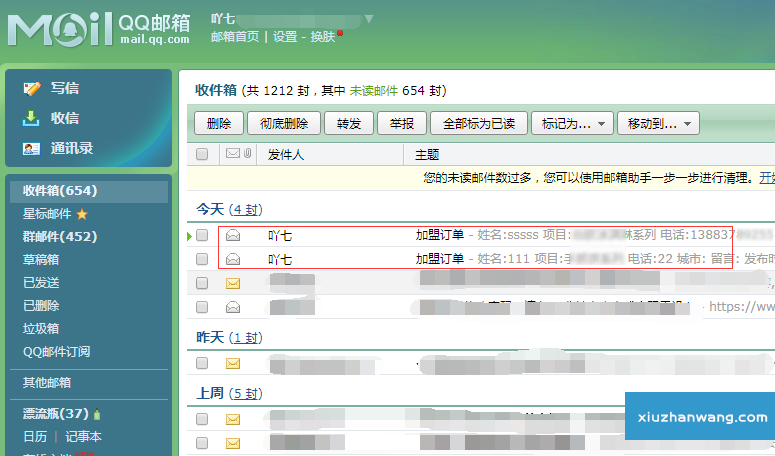This screenshot has height=456, width=775.
Task: Click the QQ Mail logo
Action: [98, 30]
